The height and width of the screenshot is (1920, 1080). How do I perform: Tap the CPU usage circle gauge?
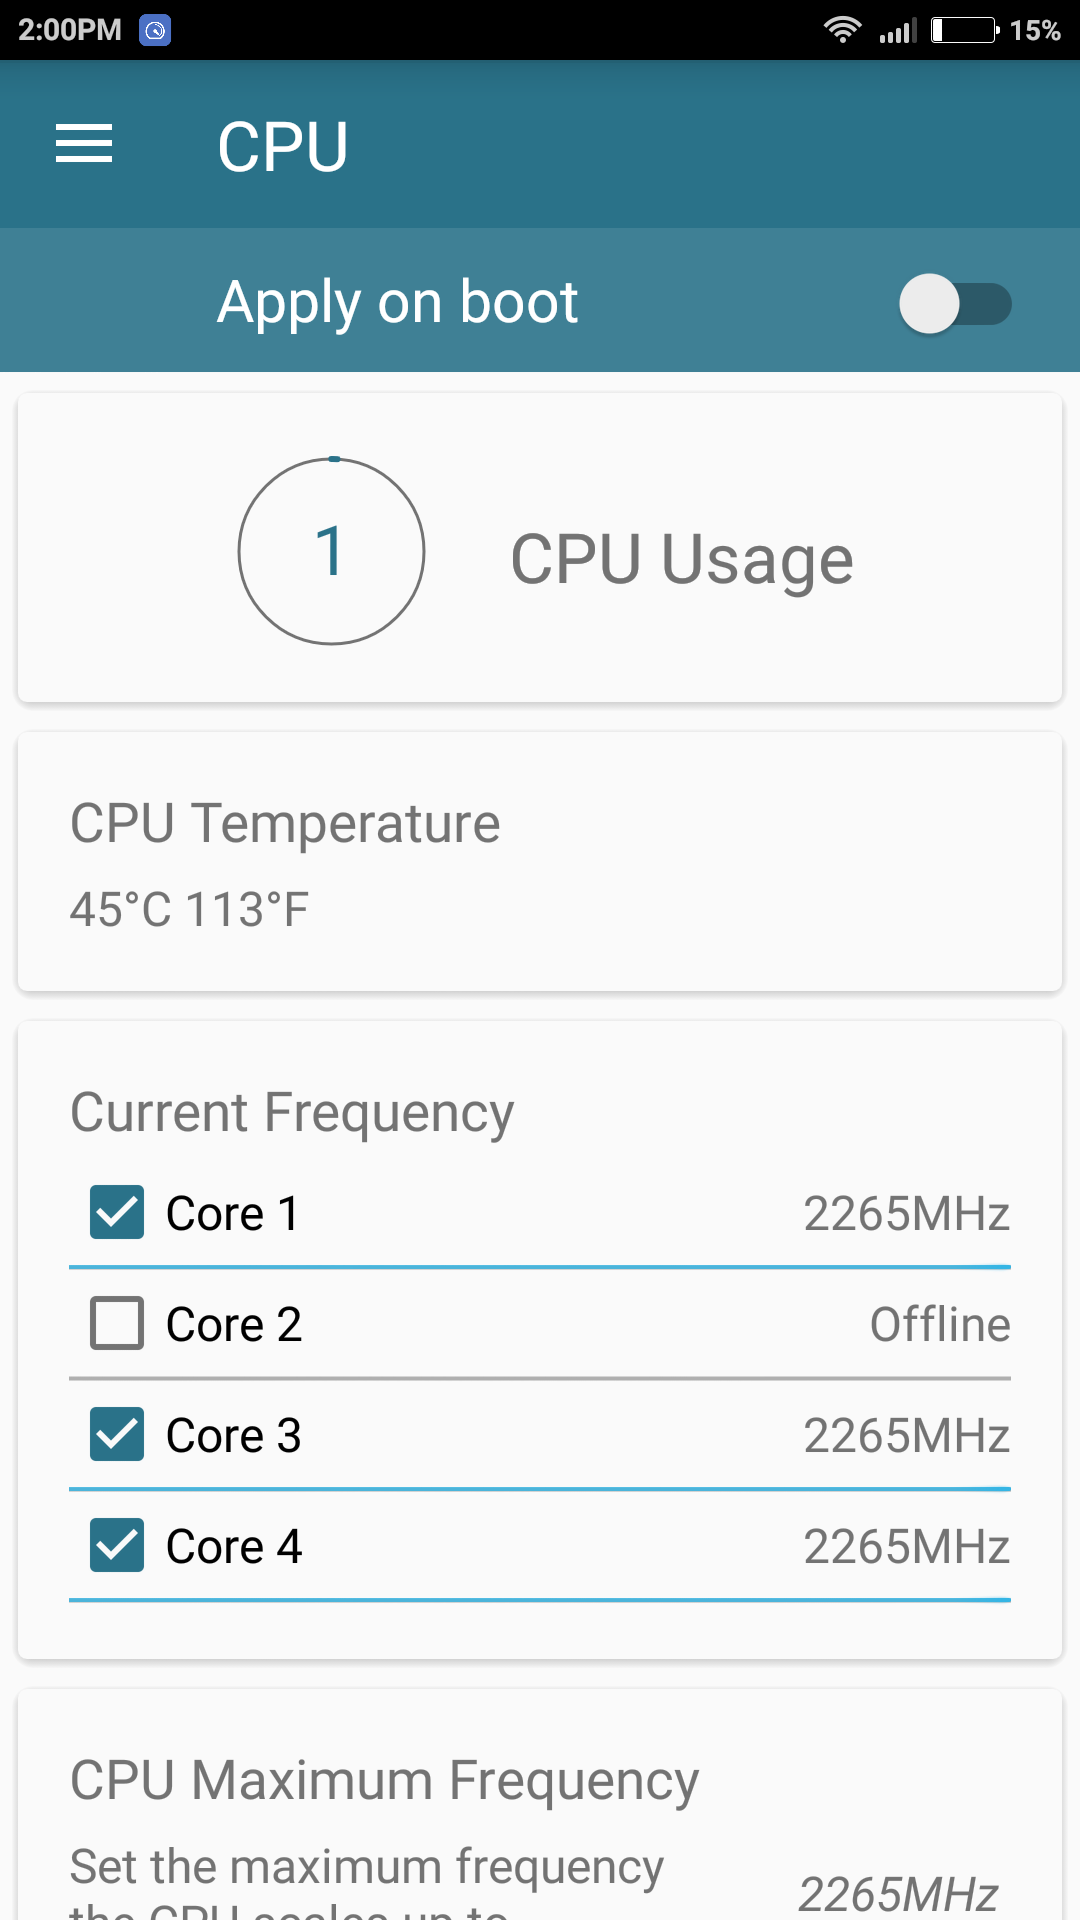click(331, 551)
